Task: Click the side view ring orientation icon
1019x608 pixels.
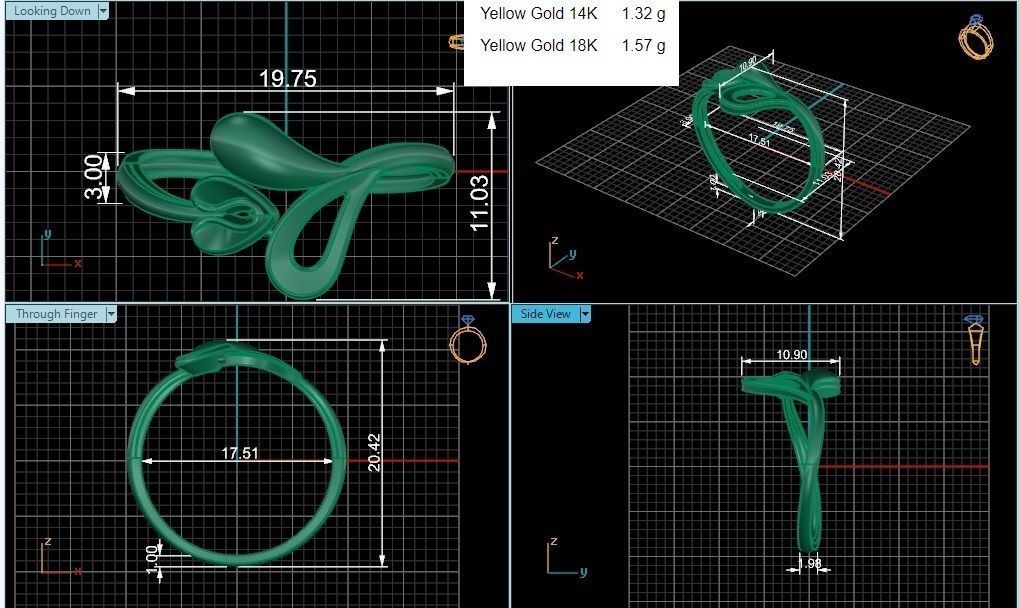Action: click(975, 339)
